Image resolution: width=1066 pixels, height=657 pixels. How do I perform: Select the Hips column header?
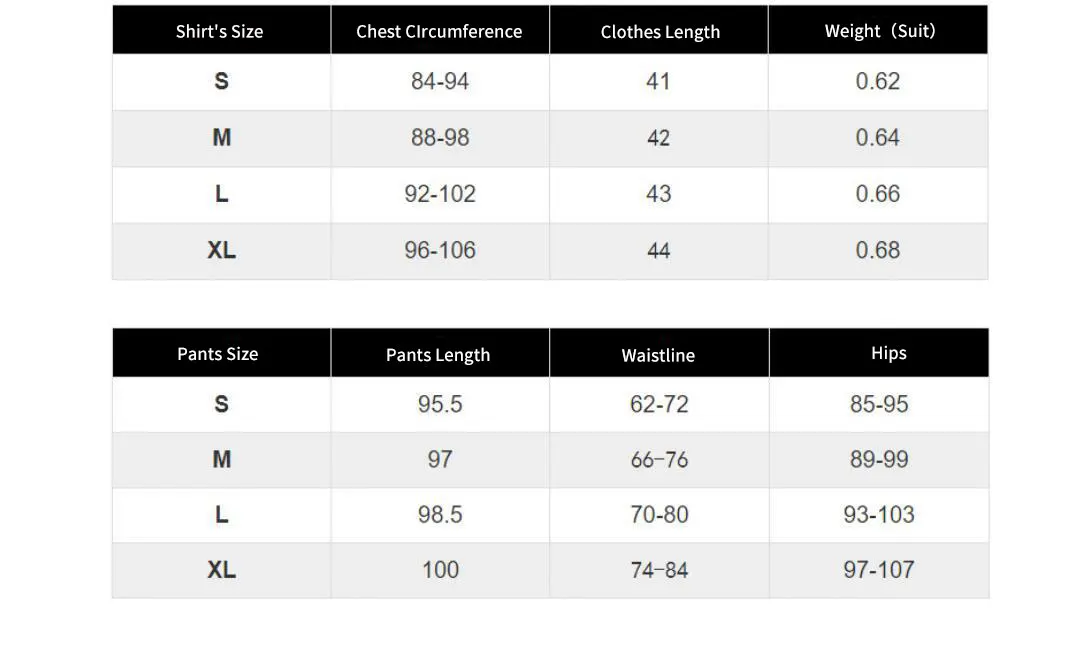tap(888, 353)
